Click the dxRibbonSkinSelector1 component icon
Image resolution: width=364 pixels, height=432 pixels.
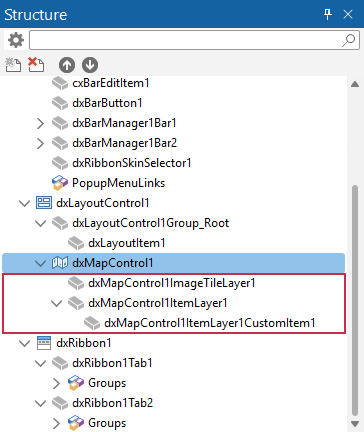(x=60, y=163)
